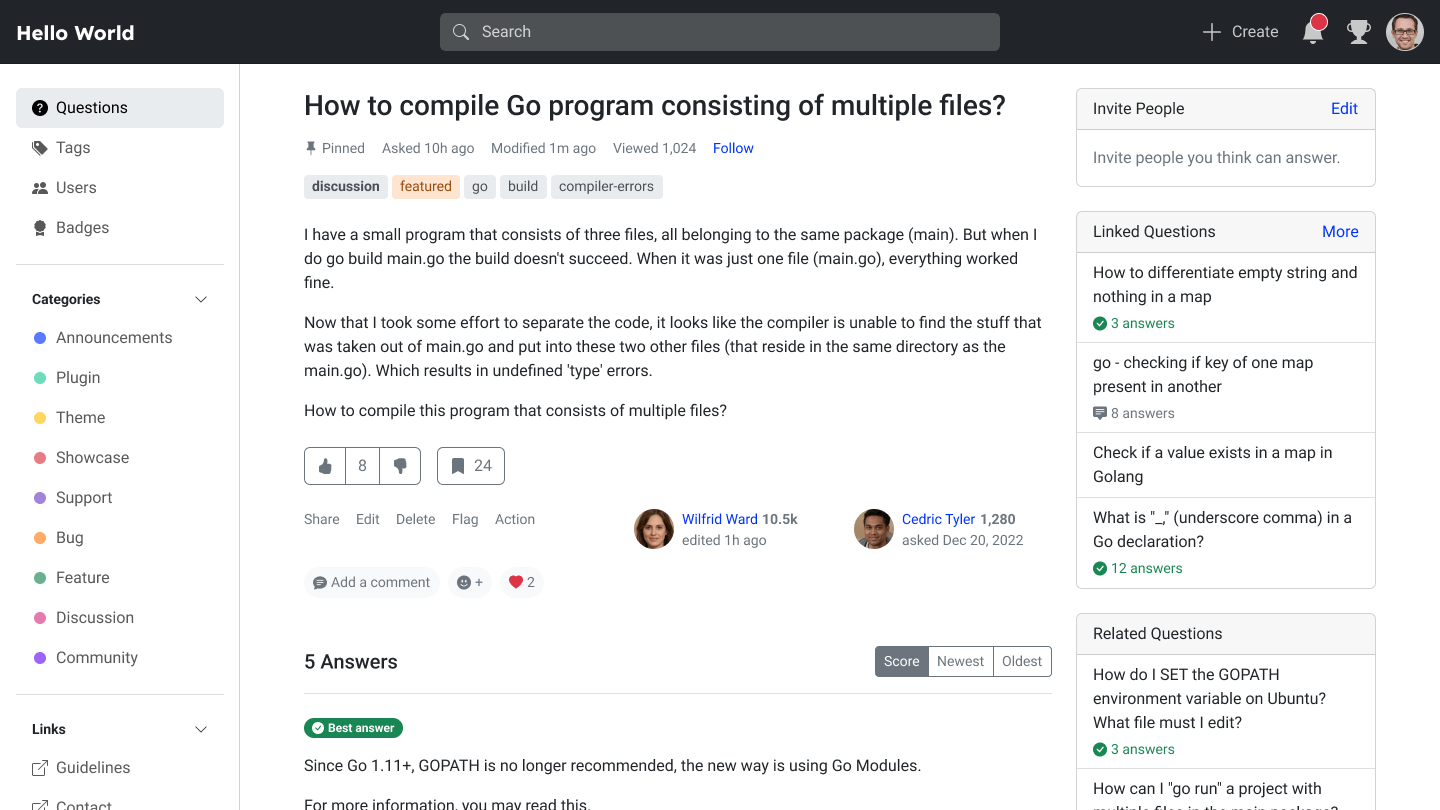Screen dimensions: 1440x810
Task: Upvote the question with the thumbs-up
Action: coord(324,465)
